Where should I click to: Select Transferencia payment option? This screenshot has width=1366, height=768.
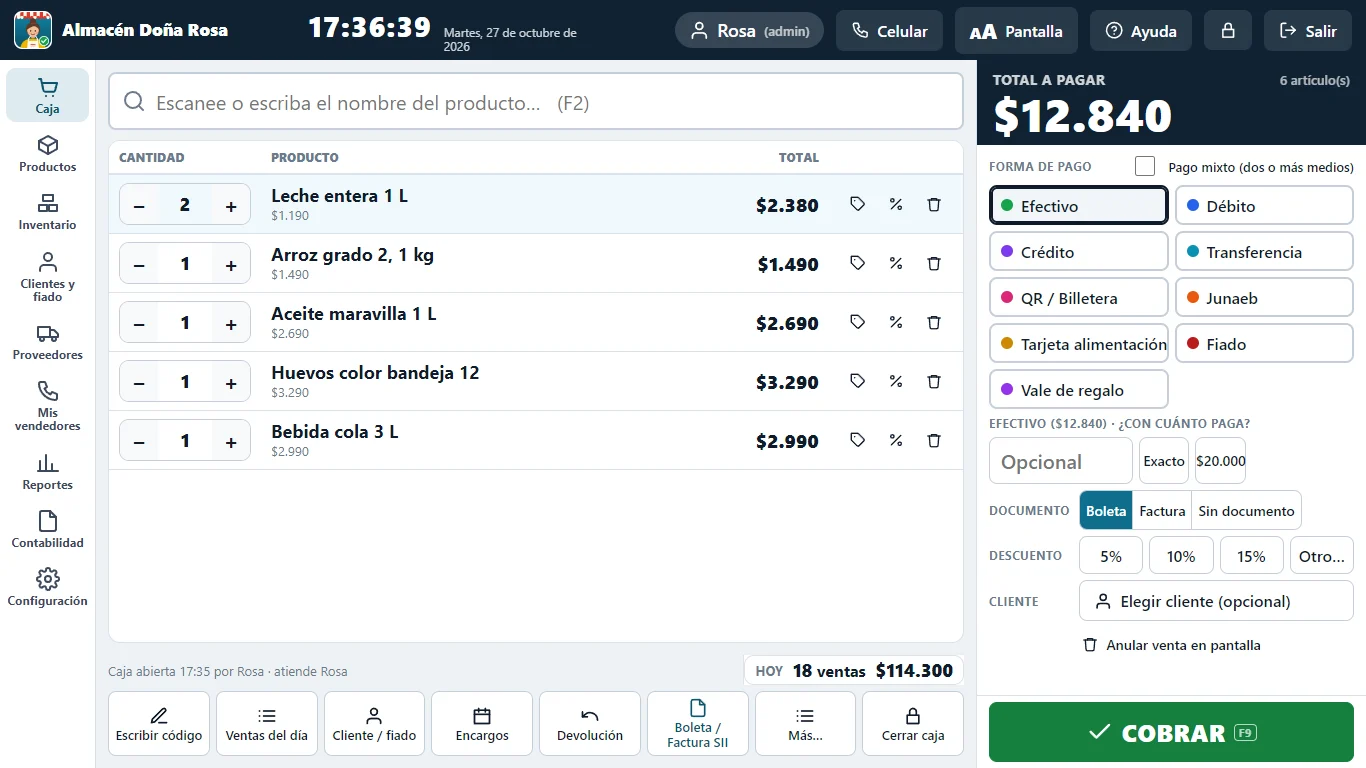pos(1264,252)
